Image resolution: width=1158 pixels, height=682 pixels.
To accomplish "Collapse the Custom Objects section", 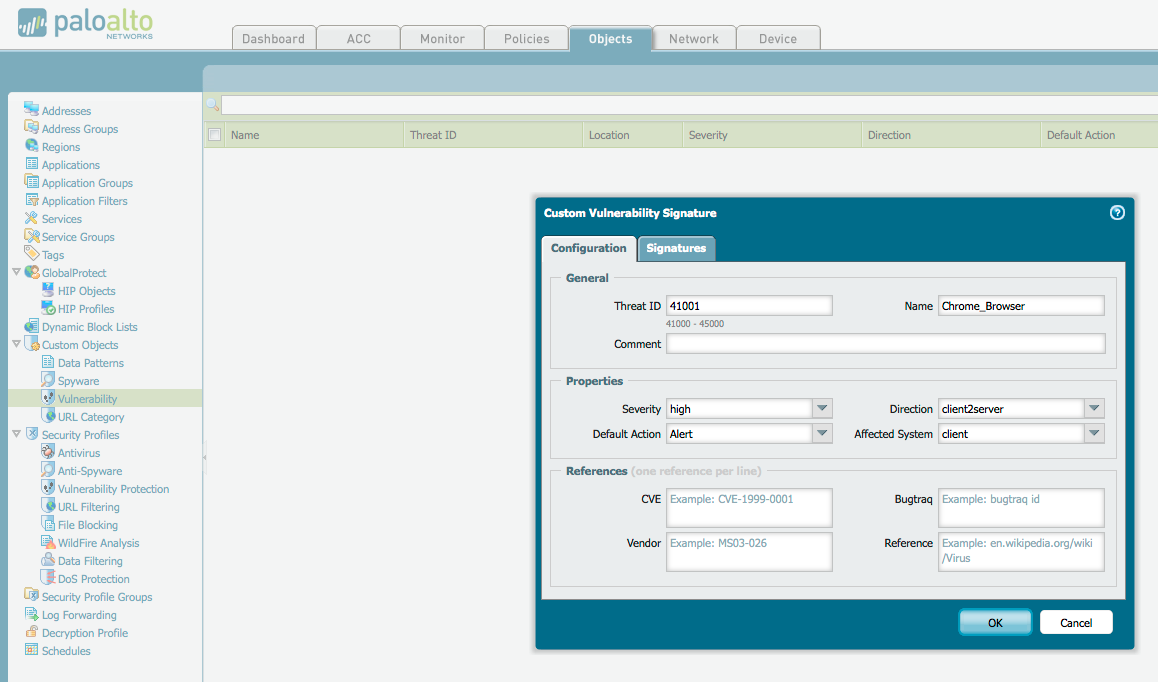I will (x=15, y=344).
